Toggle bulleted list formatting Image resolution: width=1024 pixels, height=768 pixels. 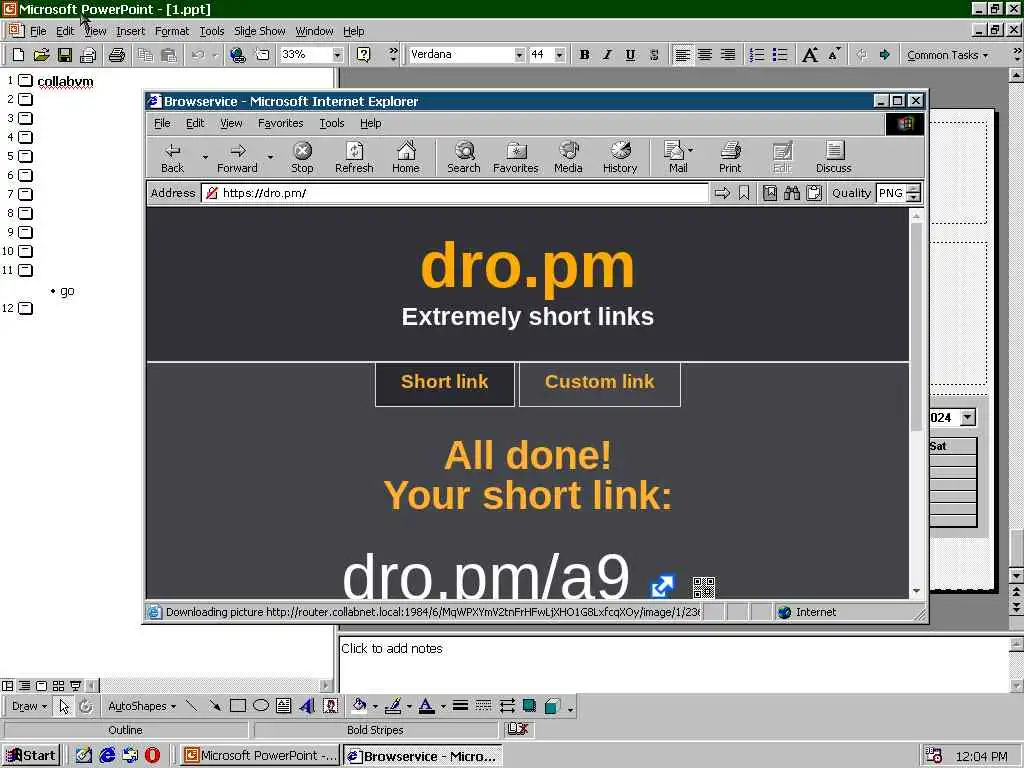coord(780,55)
